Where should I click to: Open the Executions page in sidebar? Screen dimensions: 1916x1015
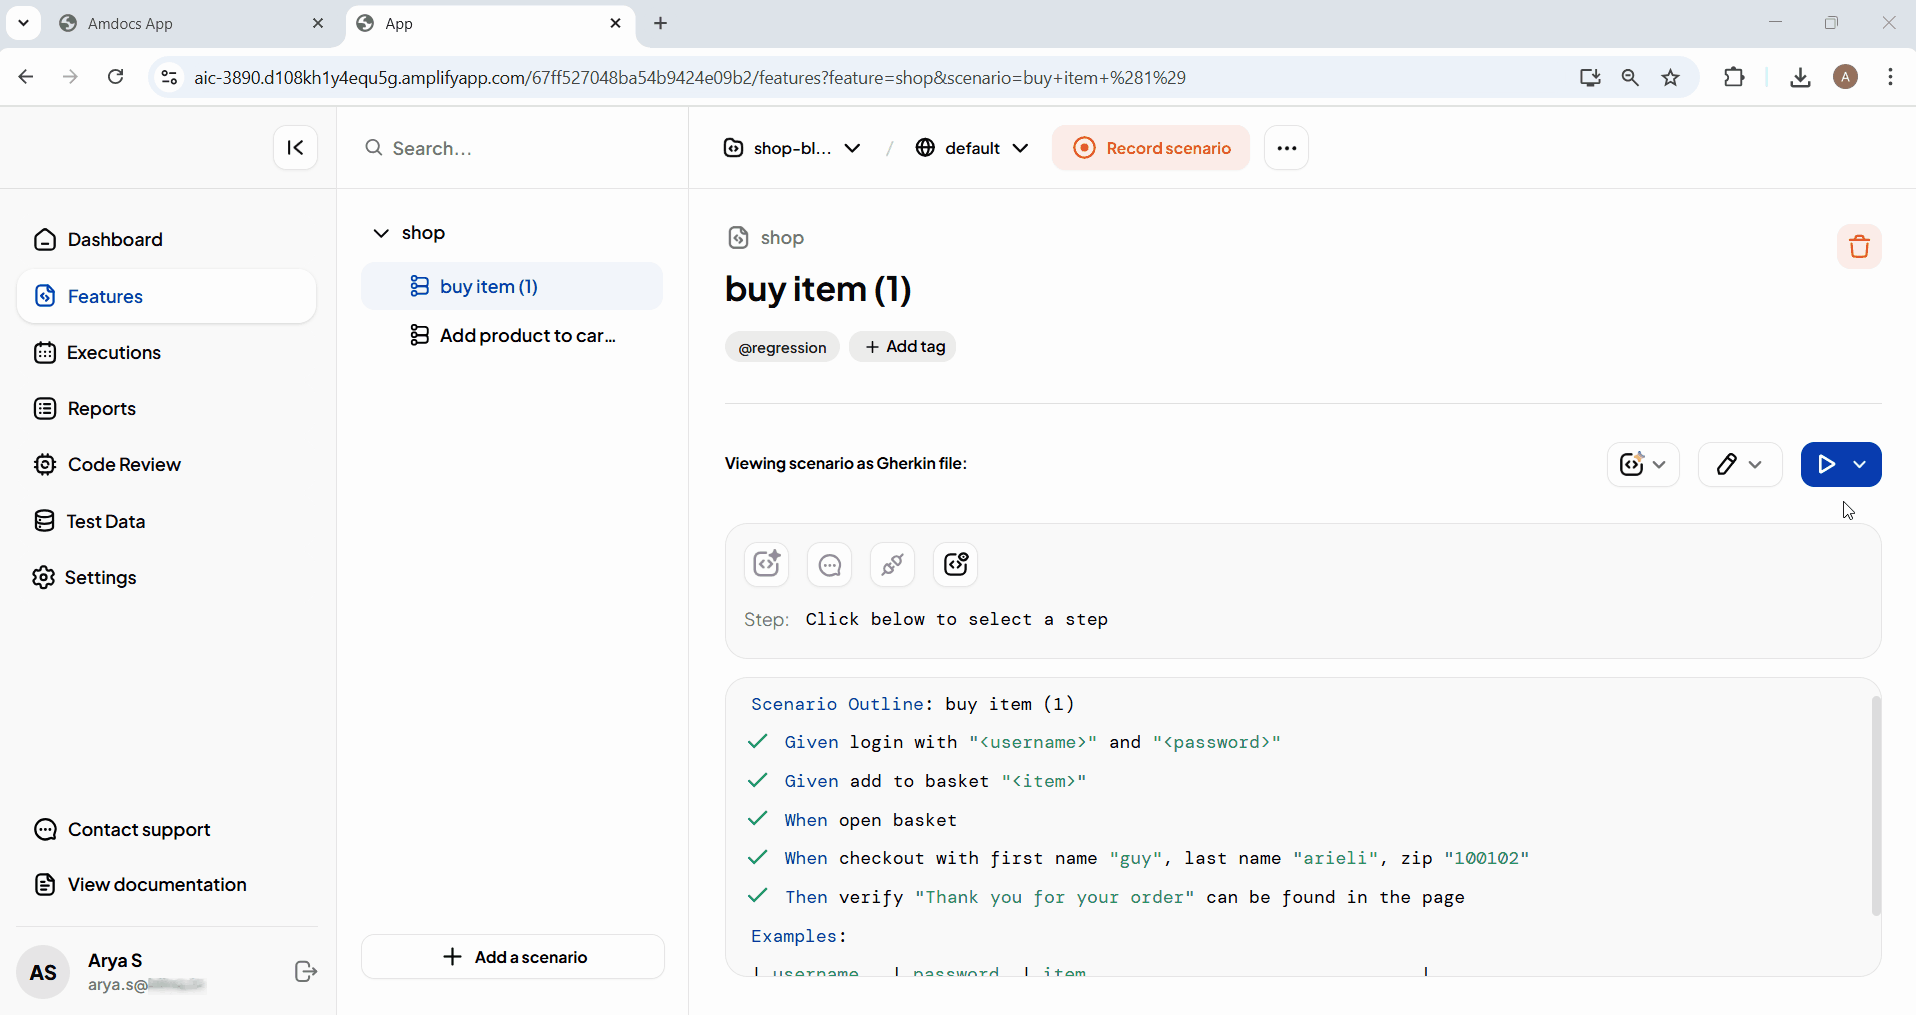coord(113,353)
